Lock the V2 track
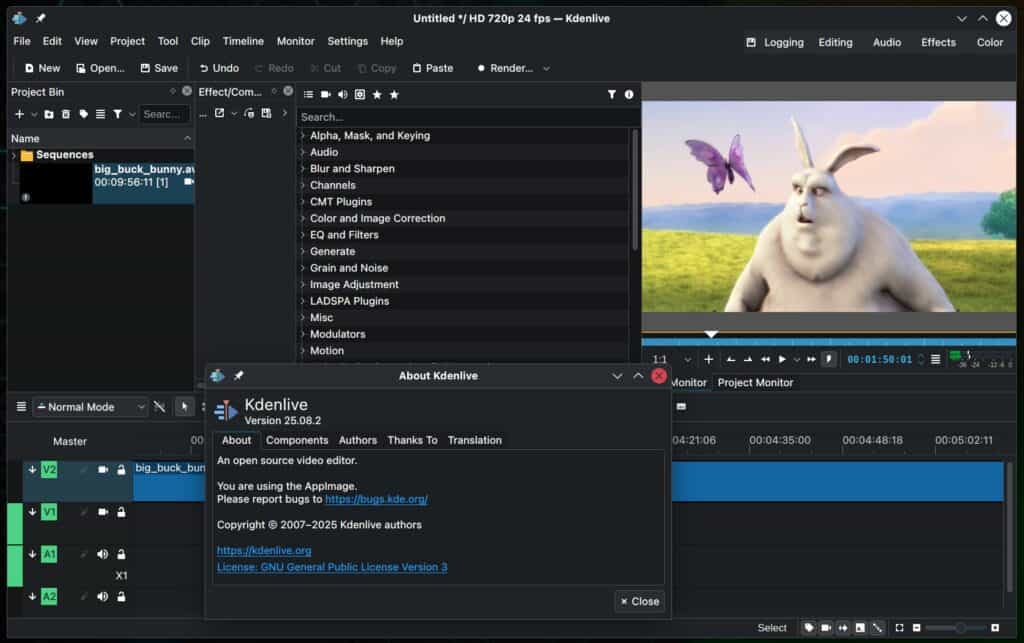 point(121,470)
